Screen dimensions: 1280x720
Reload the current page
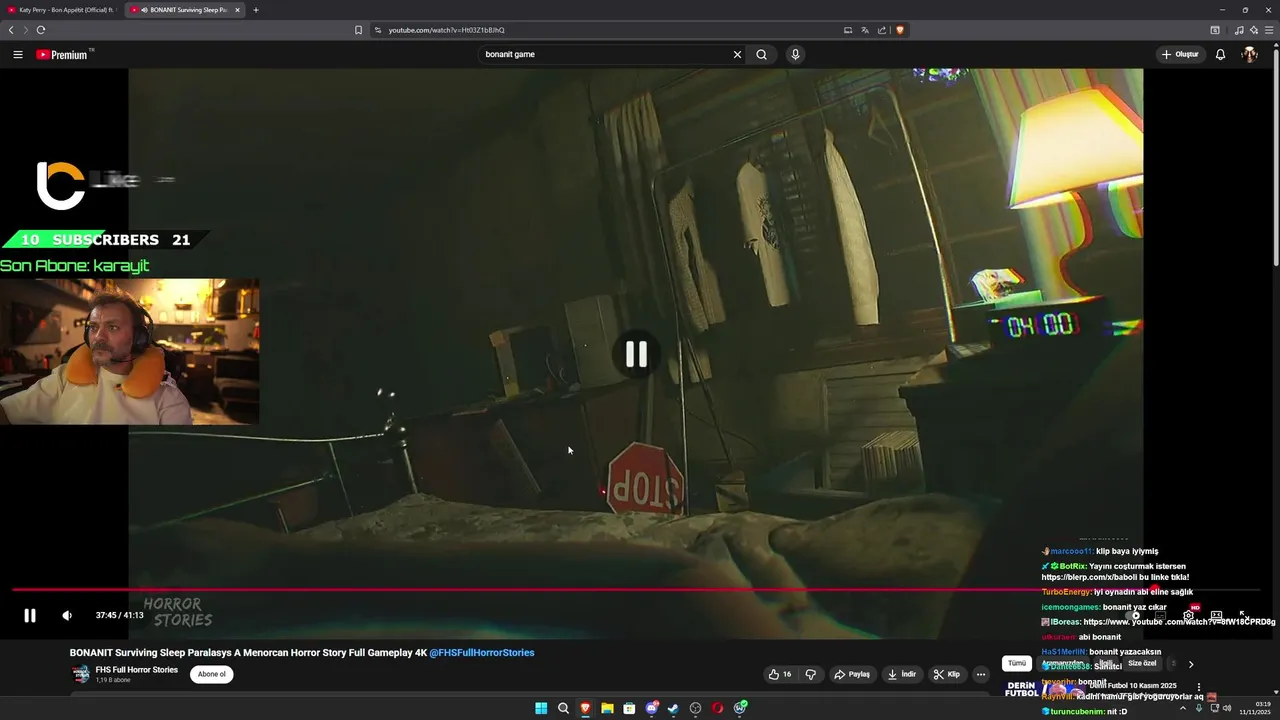pos(41,30)
